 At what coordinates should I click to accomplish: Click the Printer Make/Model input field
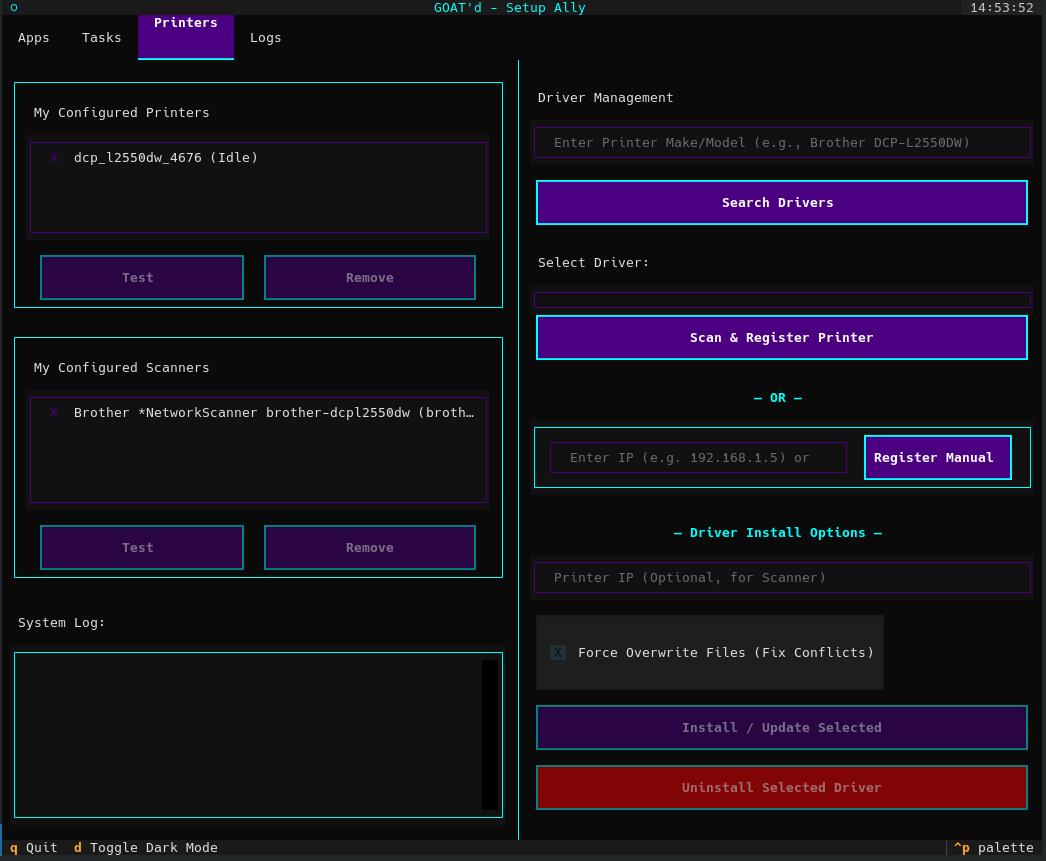pyautogui.click(x=782, y=142)
